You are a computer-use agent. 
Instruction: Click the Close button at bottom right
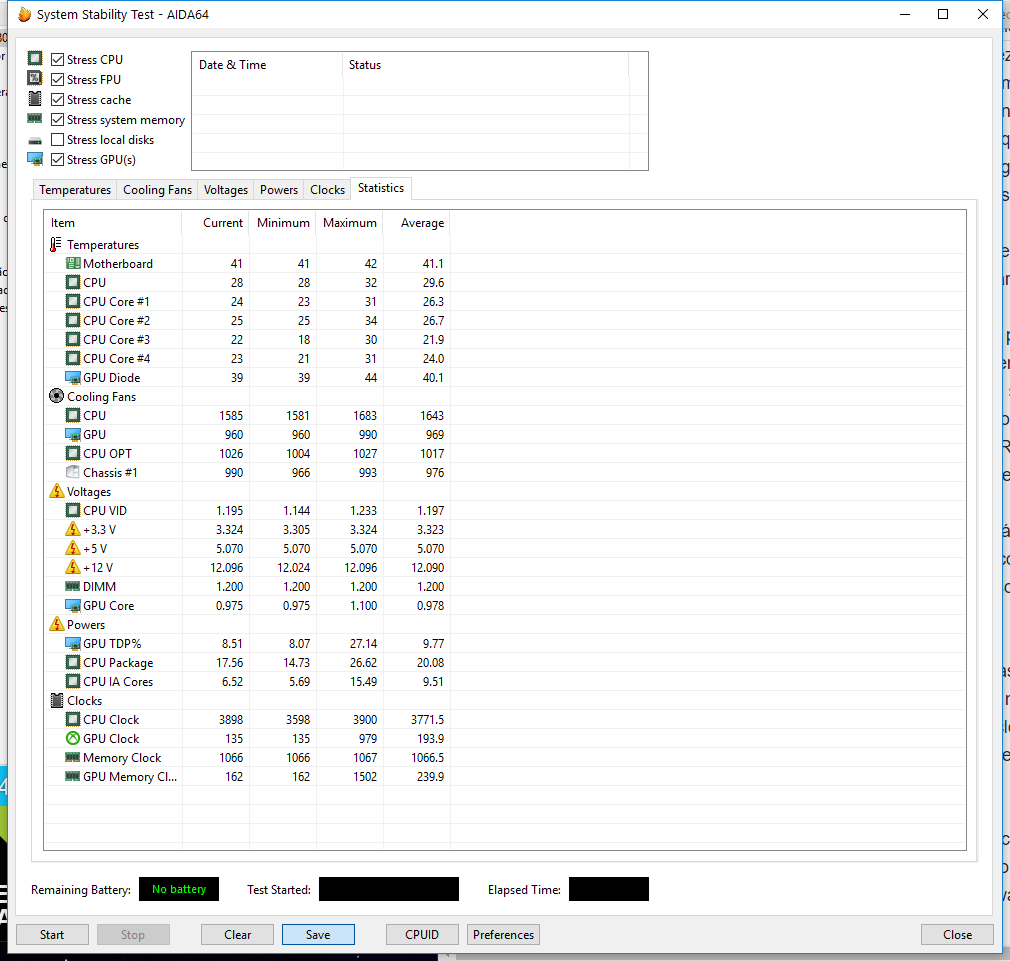(x=957, y=934)
